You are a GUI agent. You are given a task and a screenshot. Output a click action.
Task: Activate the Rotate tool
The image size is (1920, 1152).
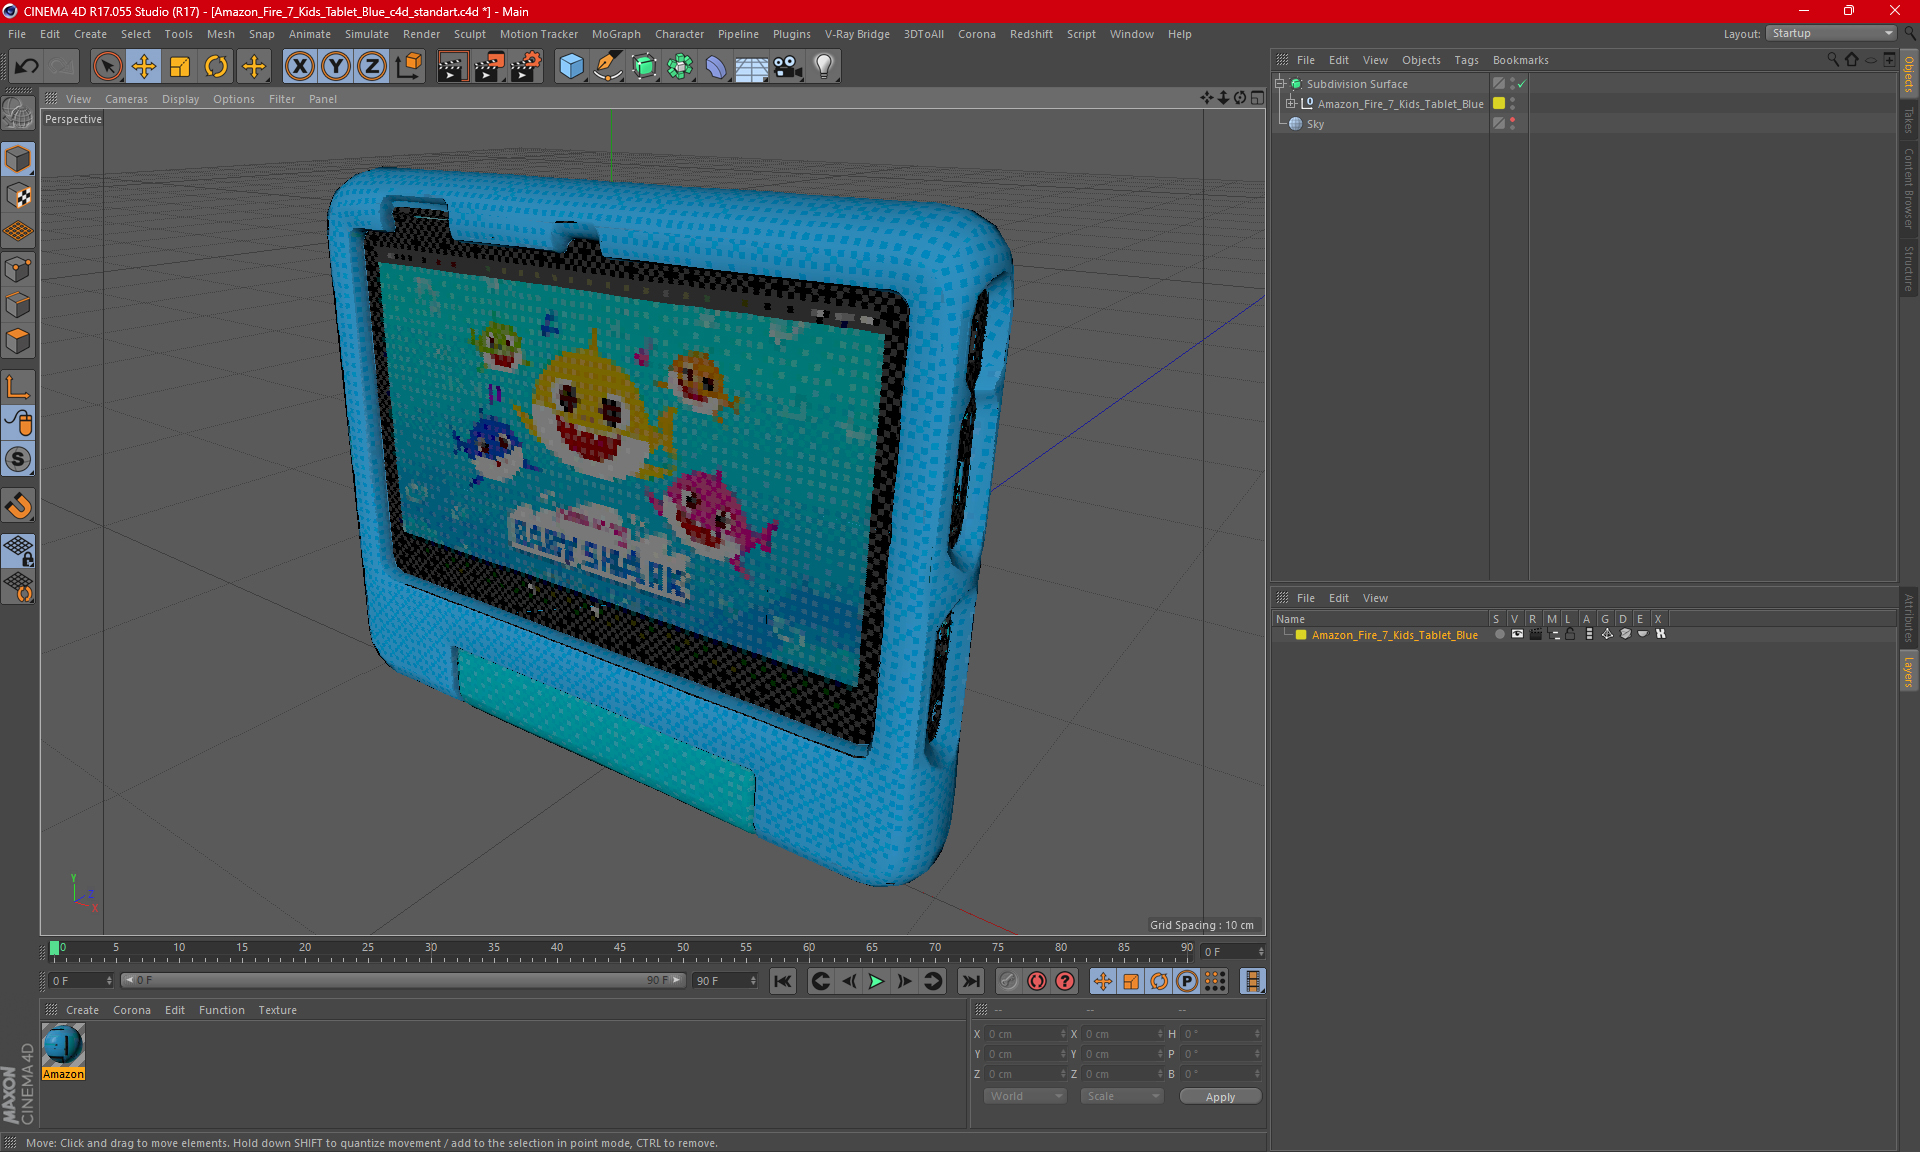(216, 66)
